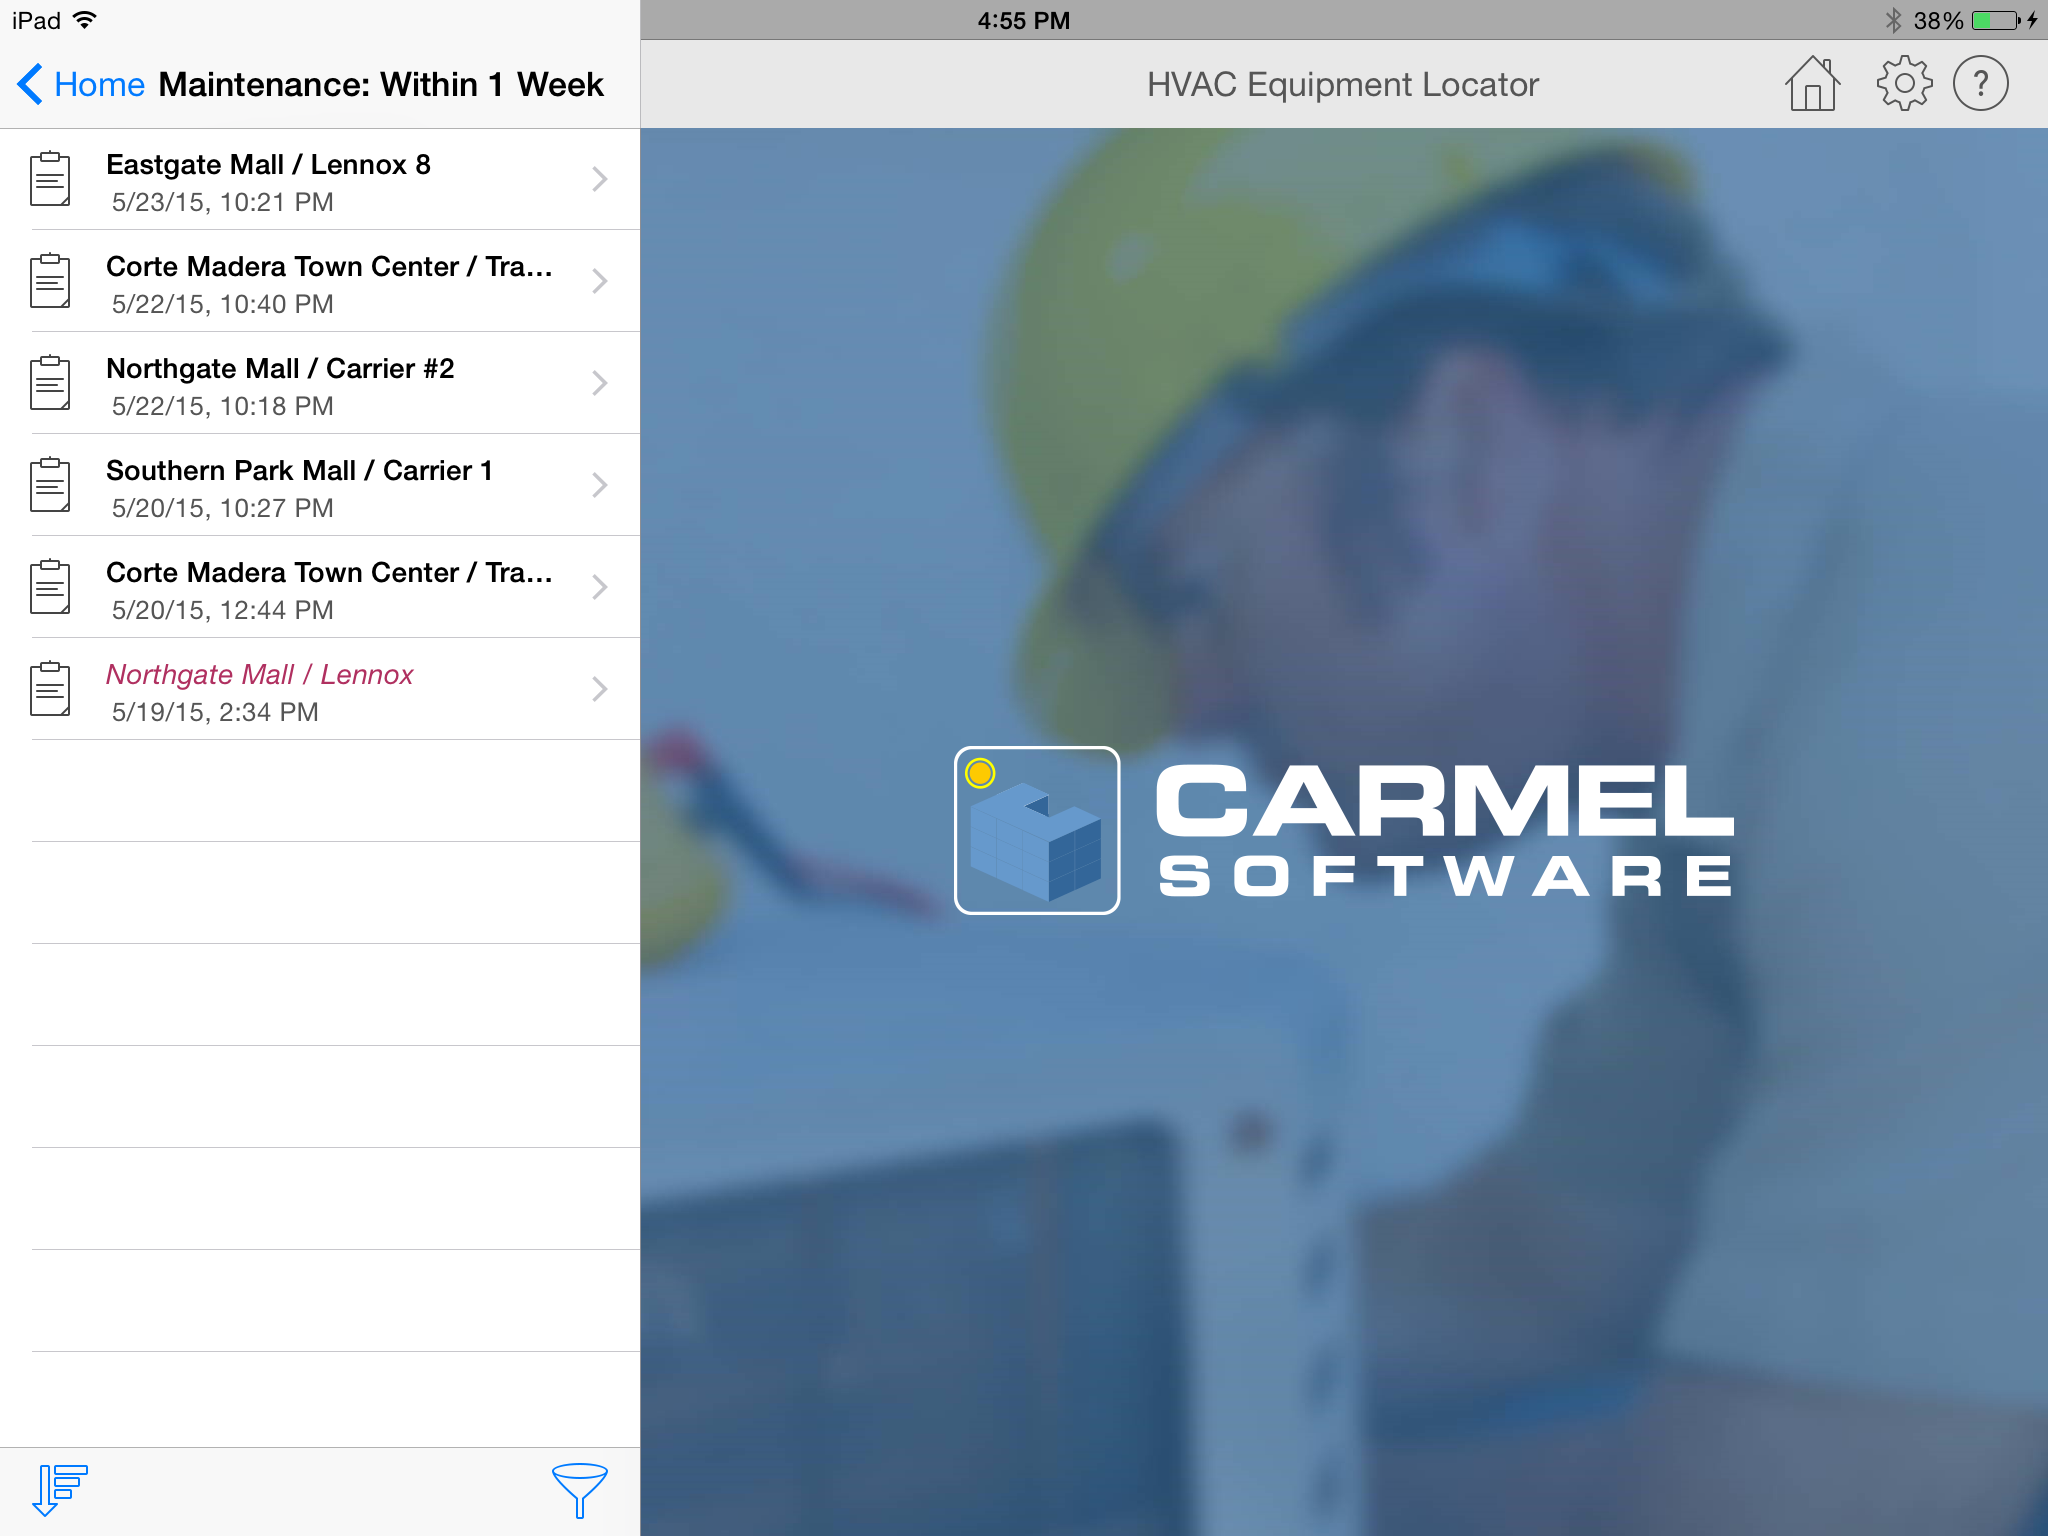The height and width of the screenshot is (1536, 2048).
Task: Click clipboard icon beside Southern Park Mall / Carrier 1
Action: [x=50, y=485]
